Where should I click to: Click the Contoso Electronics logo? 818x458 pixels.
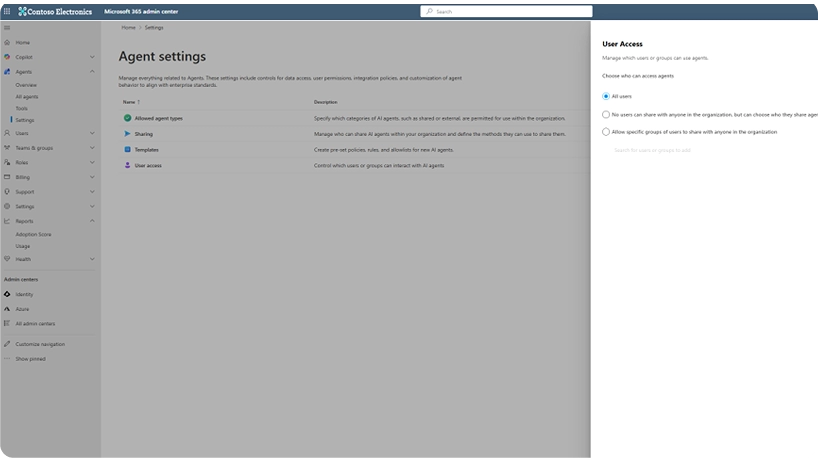[55, 11]
